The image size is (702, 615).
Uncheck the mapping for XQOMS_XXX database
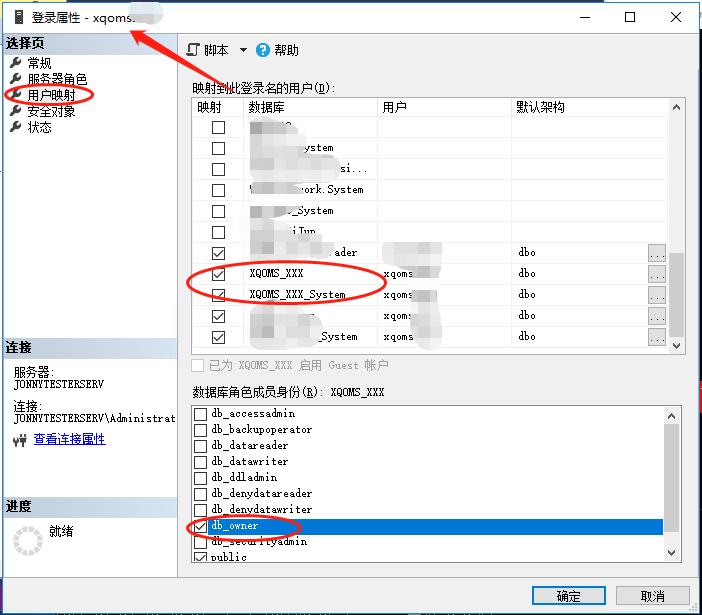click(x=218, y=273)
